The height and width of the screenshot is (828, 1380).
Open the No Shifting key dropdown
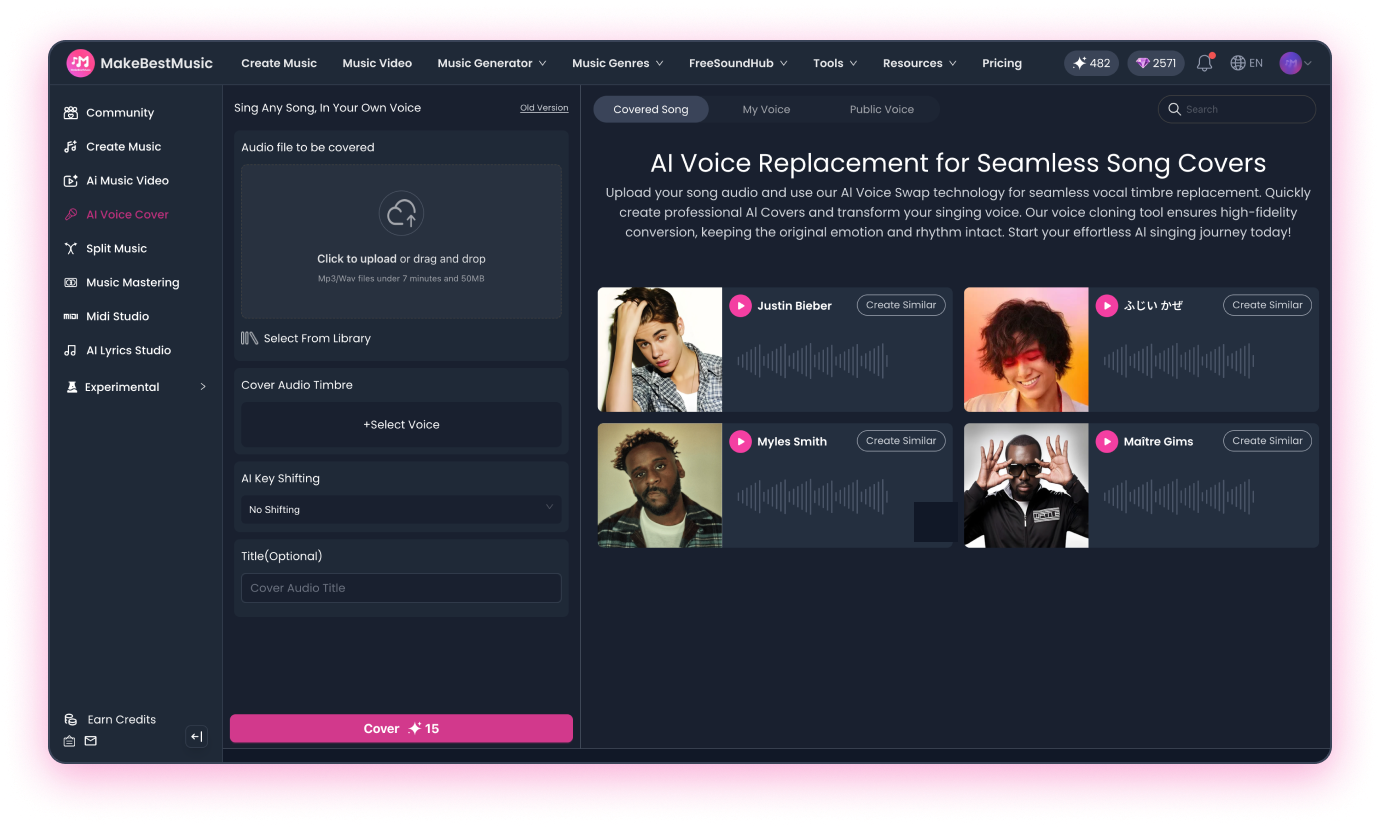point(401,510)
